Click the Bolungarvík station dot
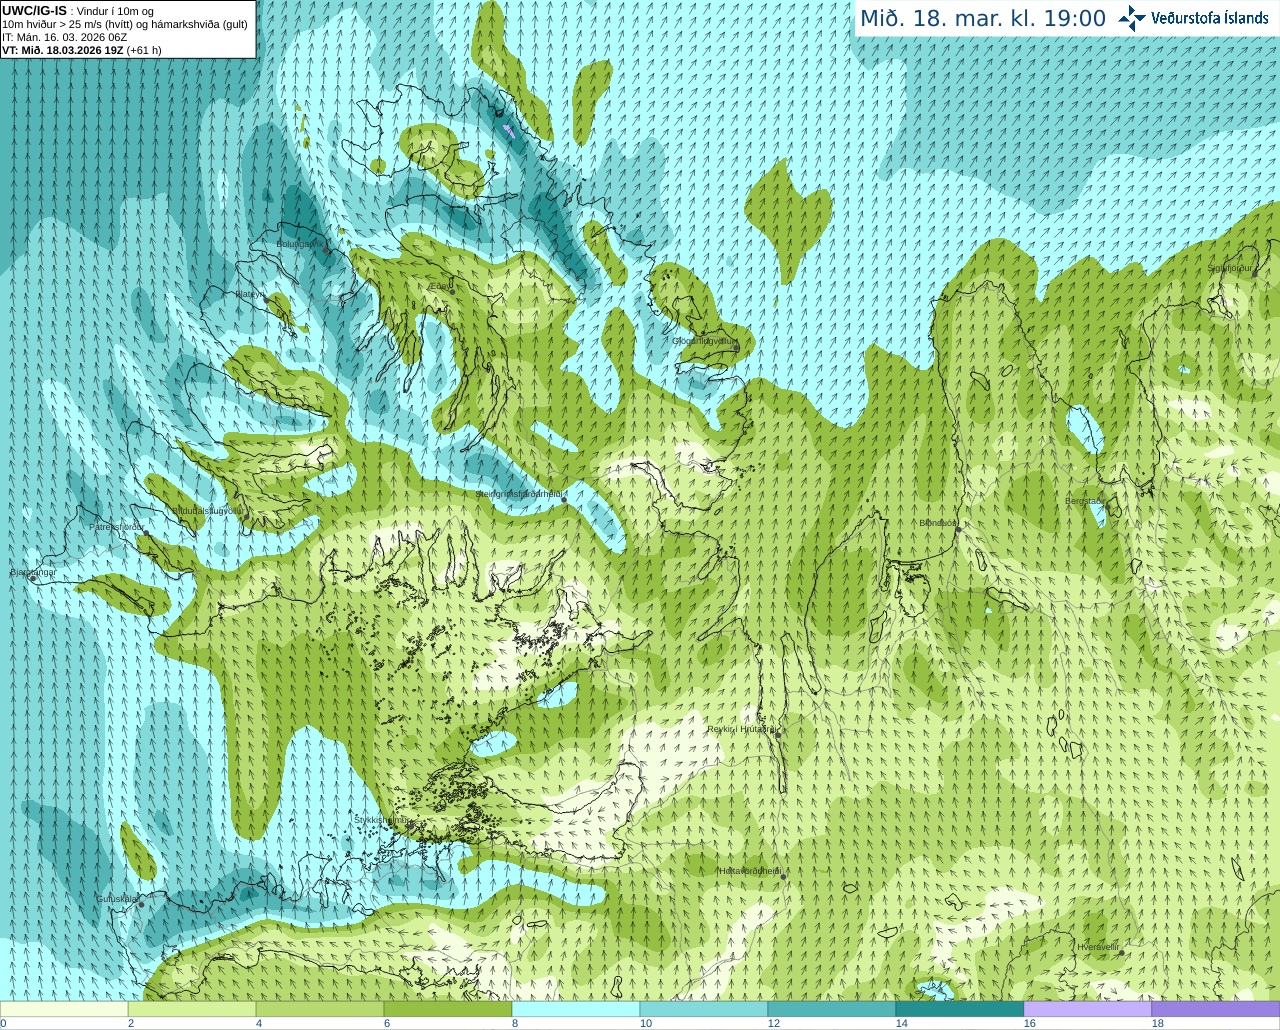This screenshot has width=1280, height=1030. [x=327, y=251]
